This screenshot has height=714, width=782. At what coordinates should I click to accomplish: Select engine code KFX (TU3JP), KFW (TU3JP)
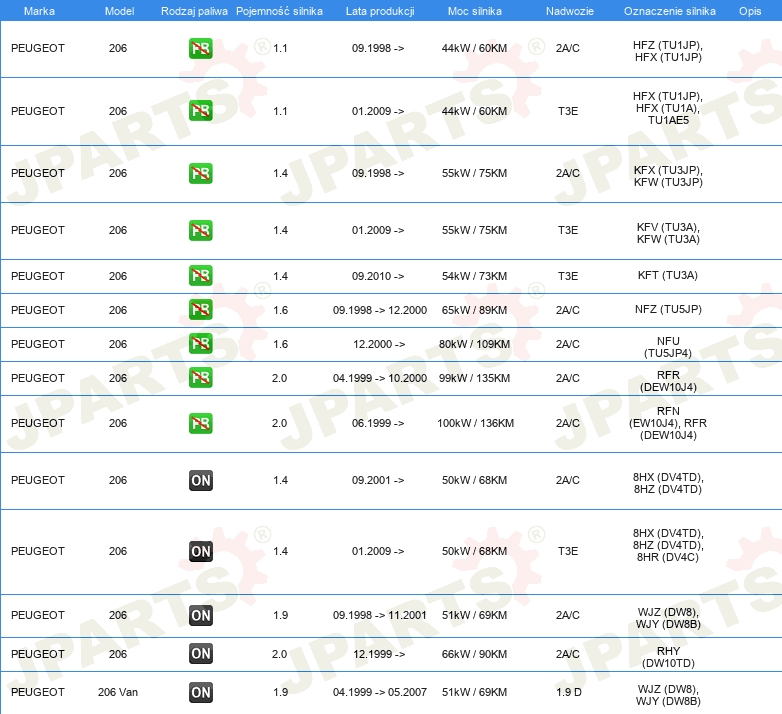tap(668, 176)
